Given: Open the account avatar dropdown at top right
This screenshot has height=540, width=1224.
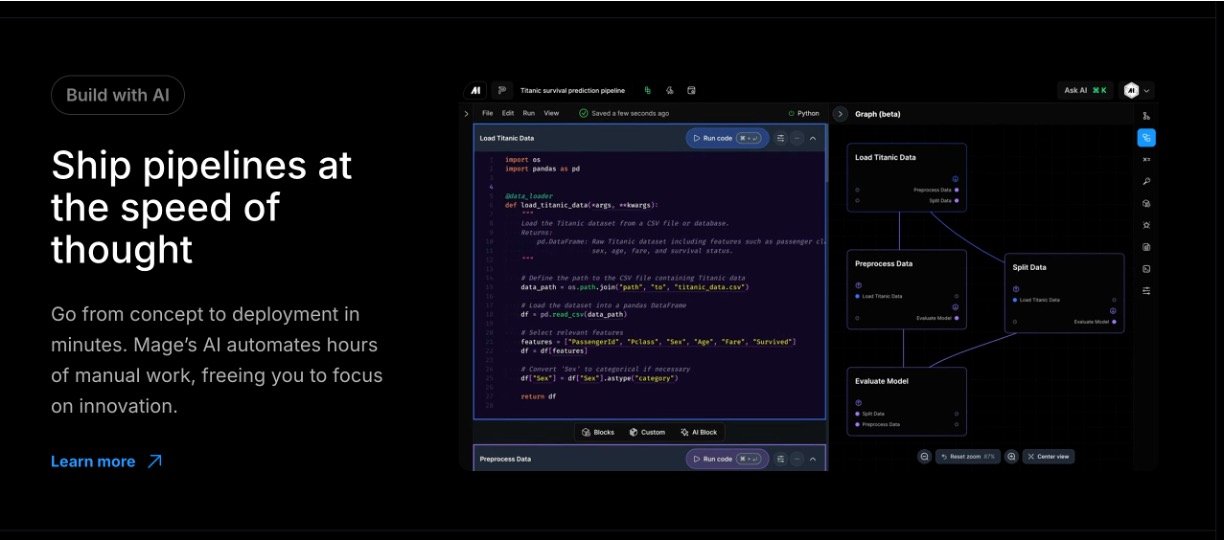Looking at the screenshot, I should click(x=1137, y=90).
